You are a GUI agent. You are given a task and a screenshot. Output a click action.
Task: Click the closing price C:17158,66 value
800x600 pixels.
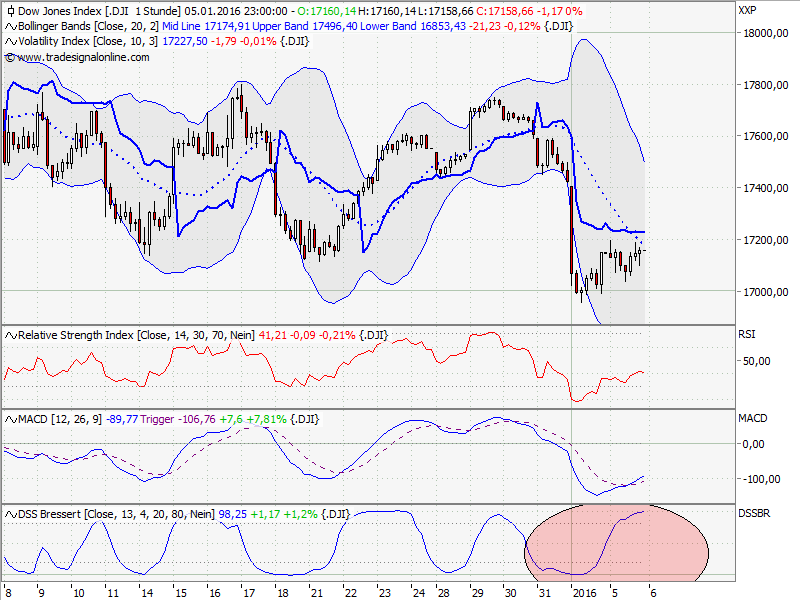click(x=505, y=11)
